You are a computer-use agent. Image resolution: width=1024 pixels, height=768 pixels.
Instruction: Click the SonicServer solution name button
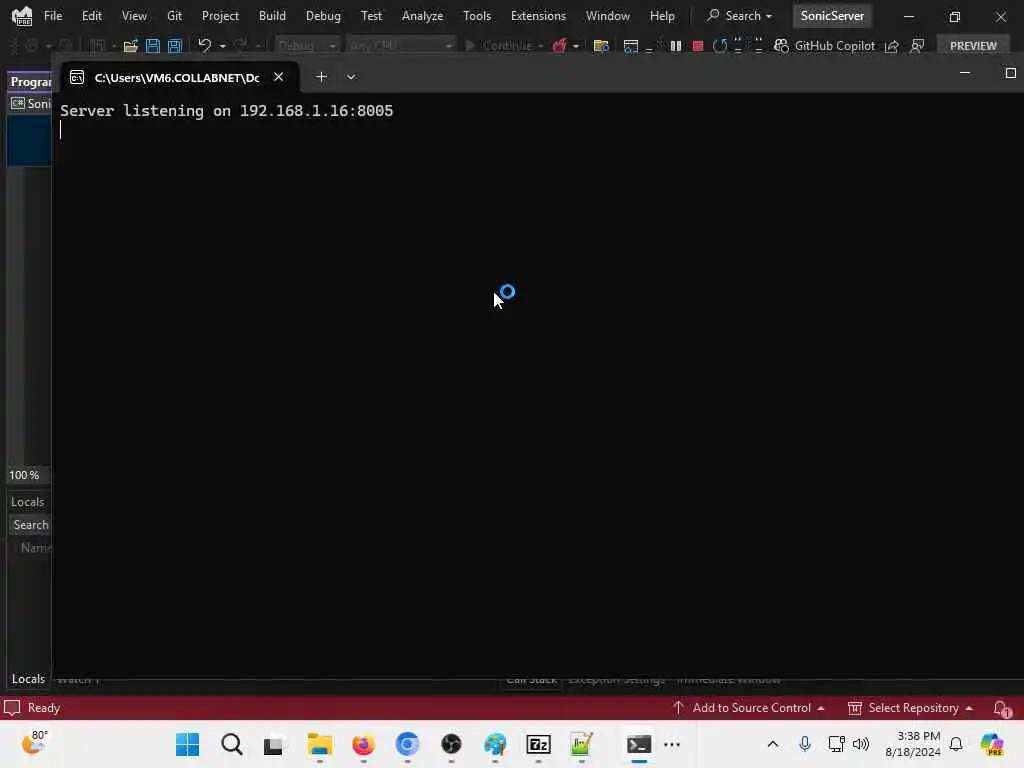pyautogui.click(x=832, y=16)
